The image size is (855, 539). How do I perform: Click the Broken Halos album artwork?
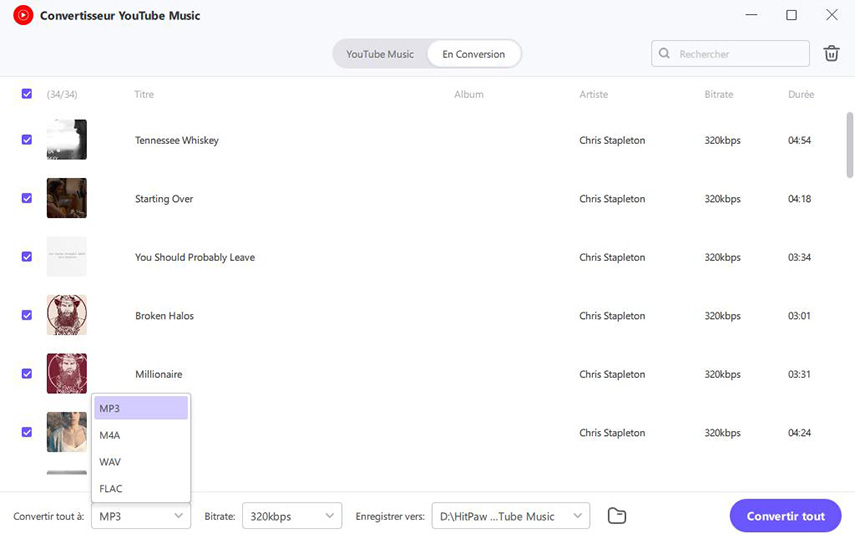[67, 315]
